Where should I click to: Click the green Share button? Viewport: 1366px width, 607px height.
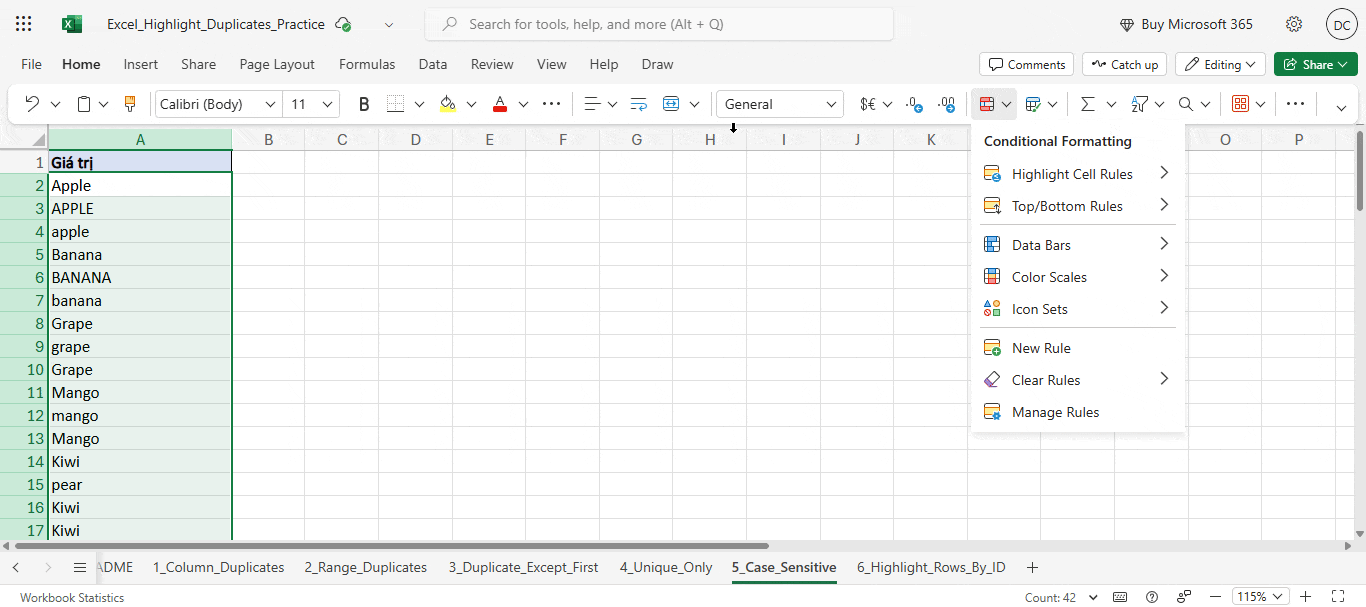coord(1315,64)
